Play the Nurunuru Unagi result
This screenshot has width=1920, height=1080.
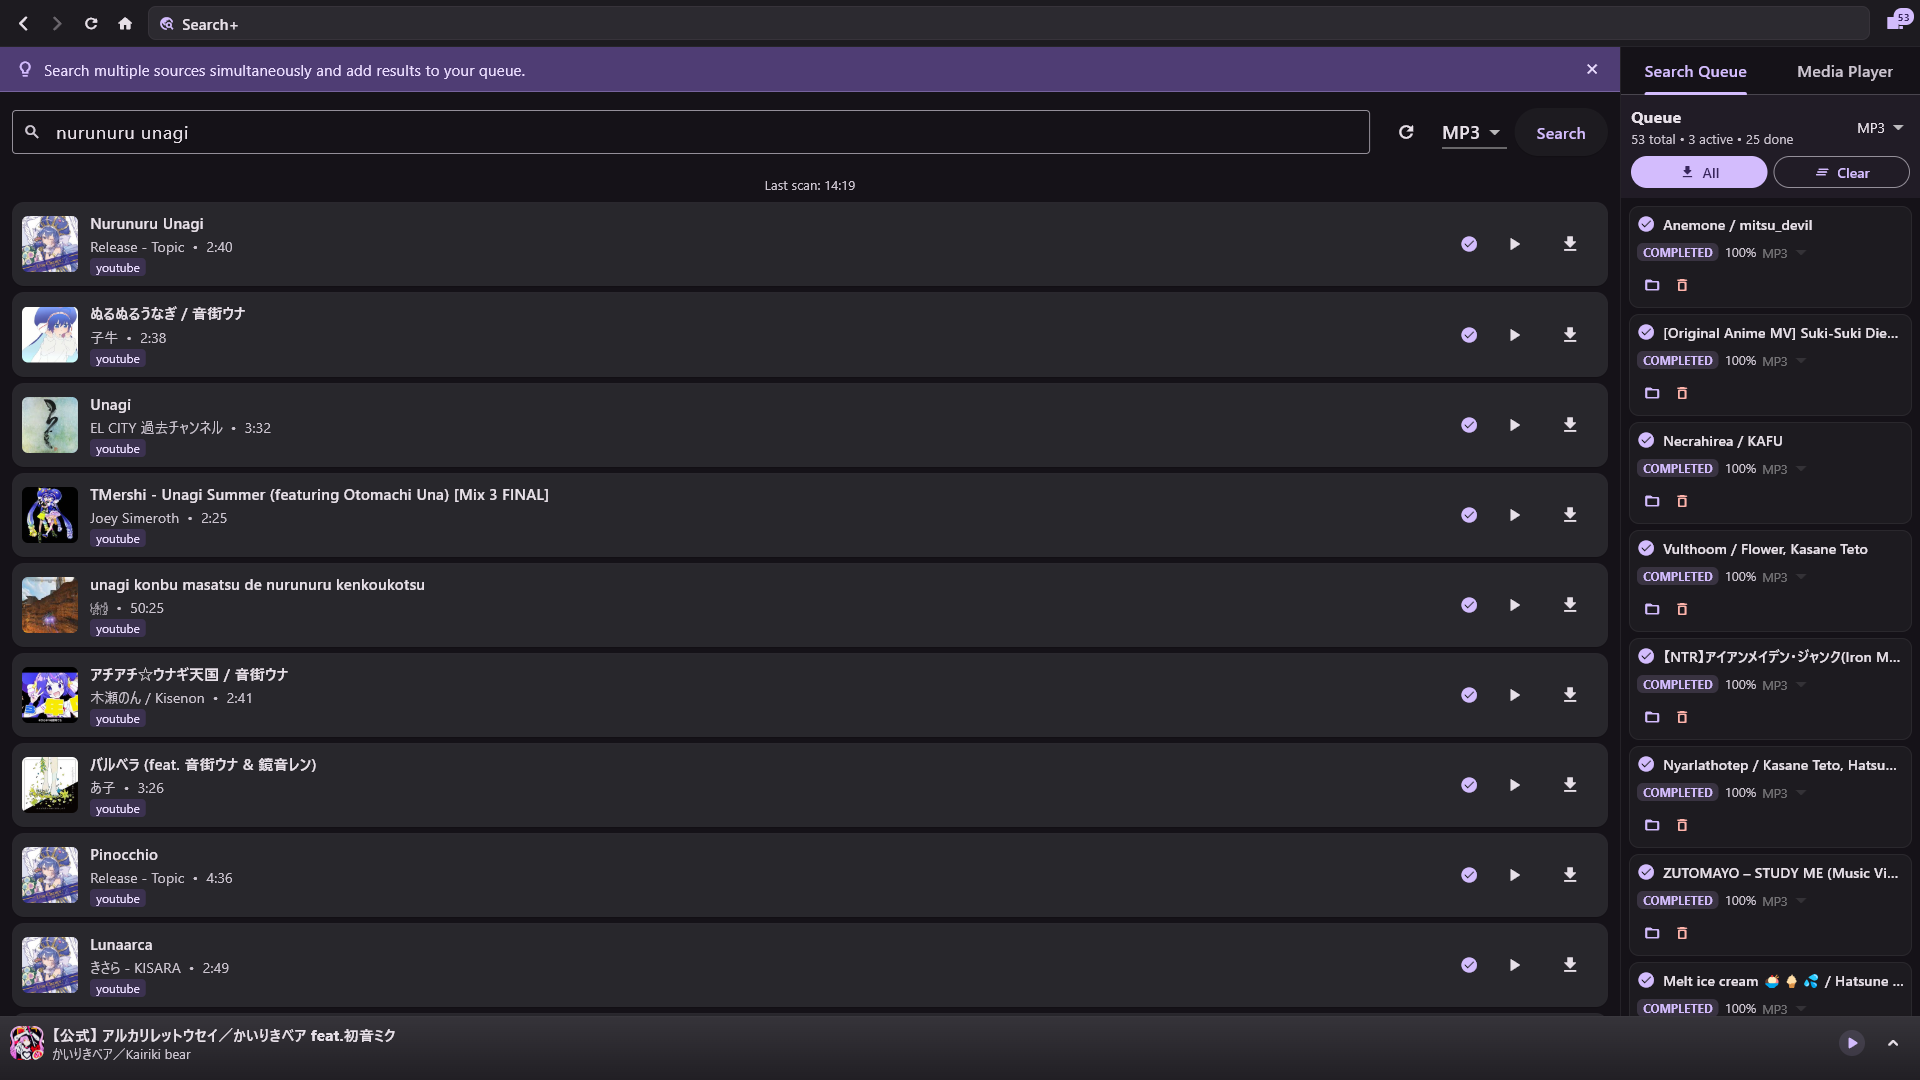click(x=1514, y=244)
